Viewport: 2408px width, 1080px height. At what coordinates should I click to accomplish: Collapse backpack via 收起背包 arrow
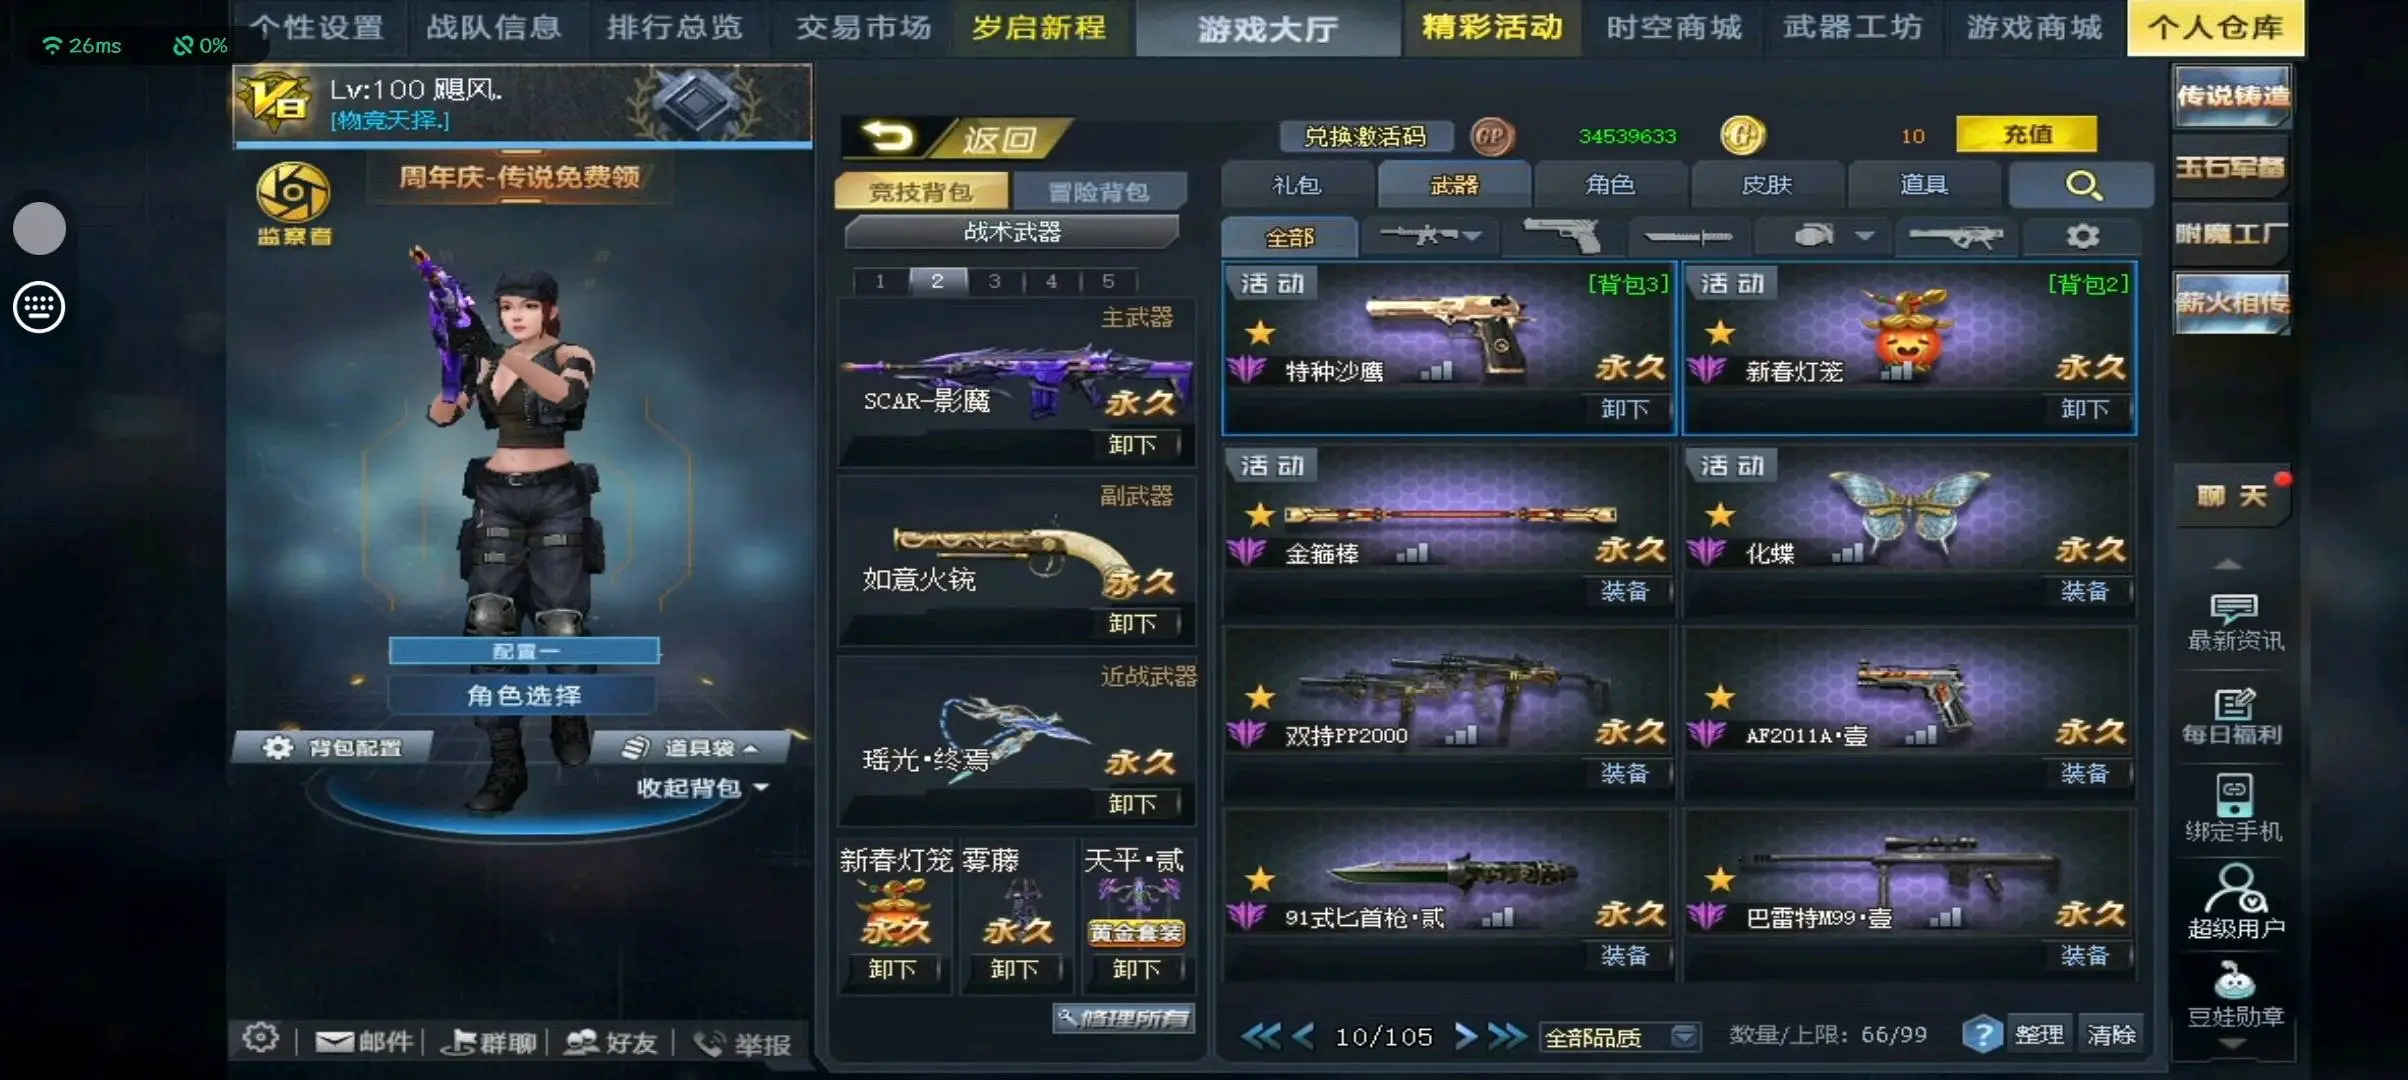coord(761,788)
